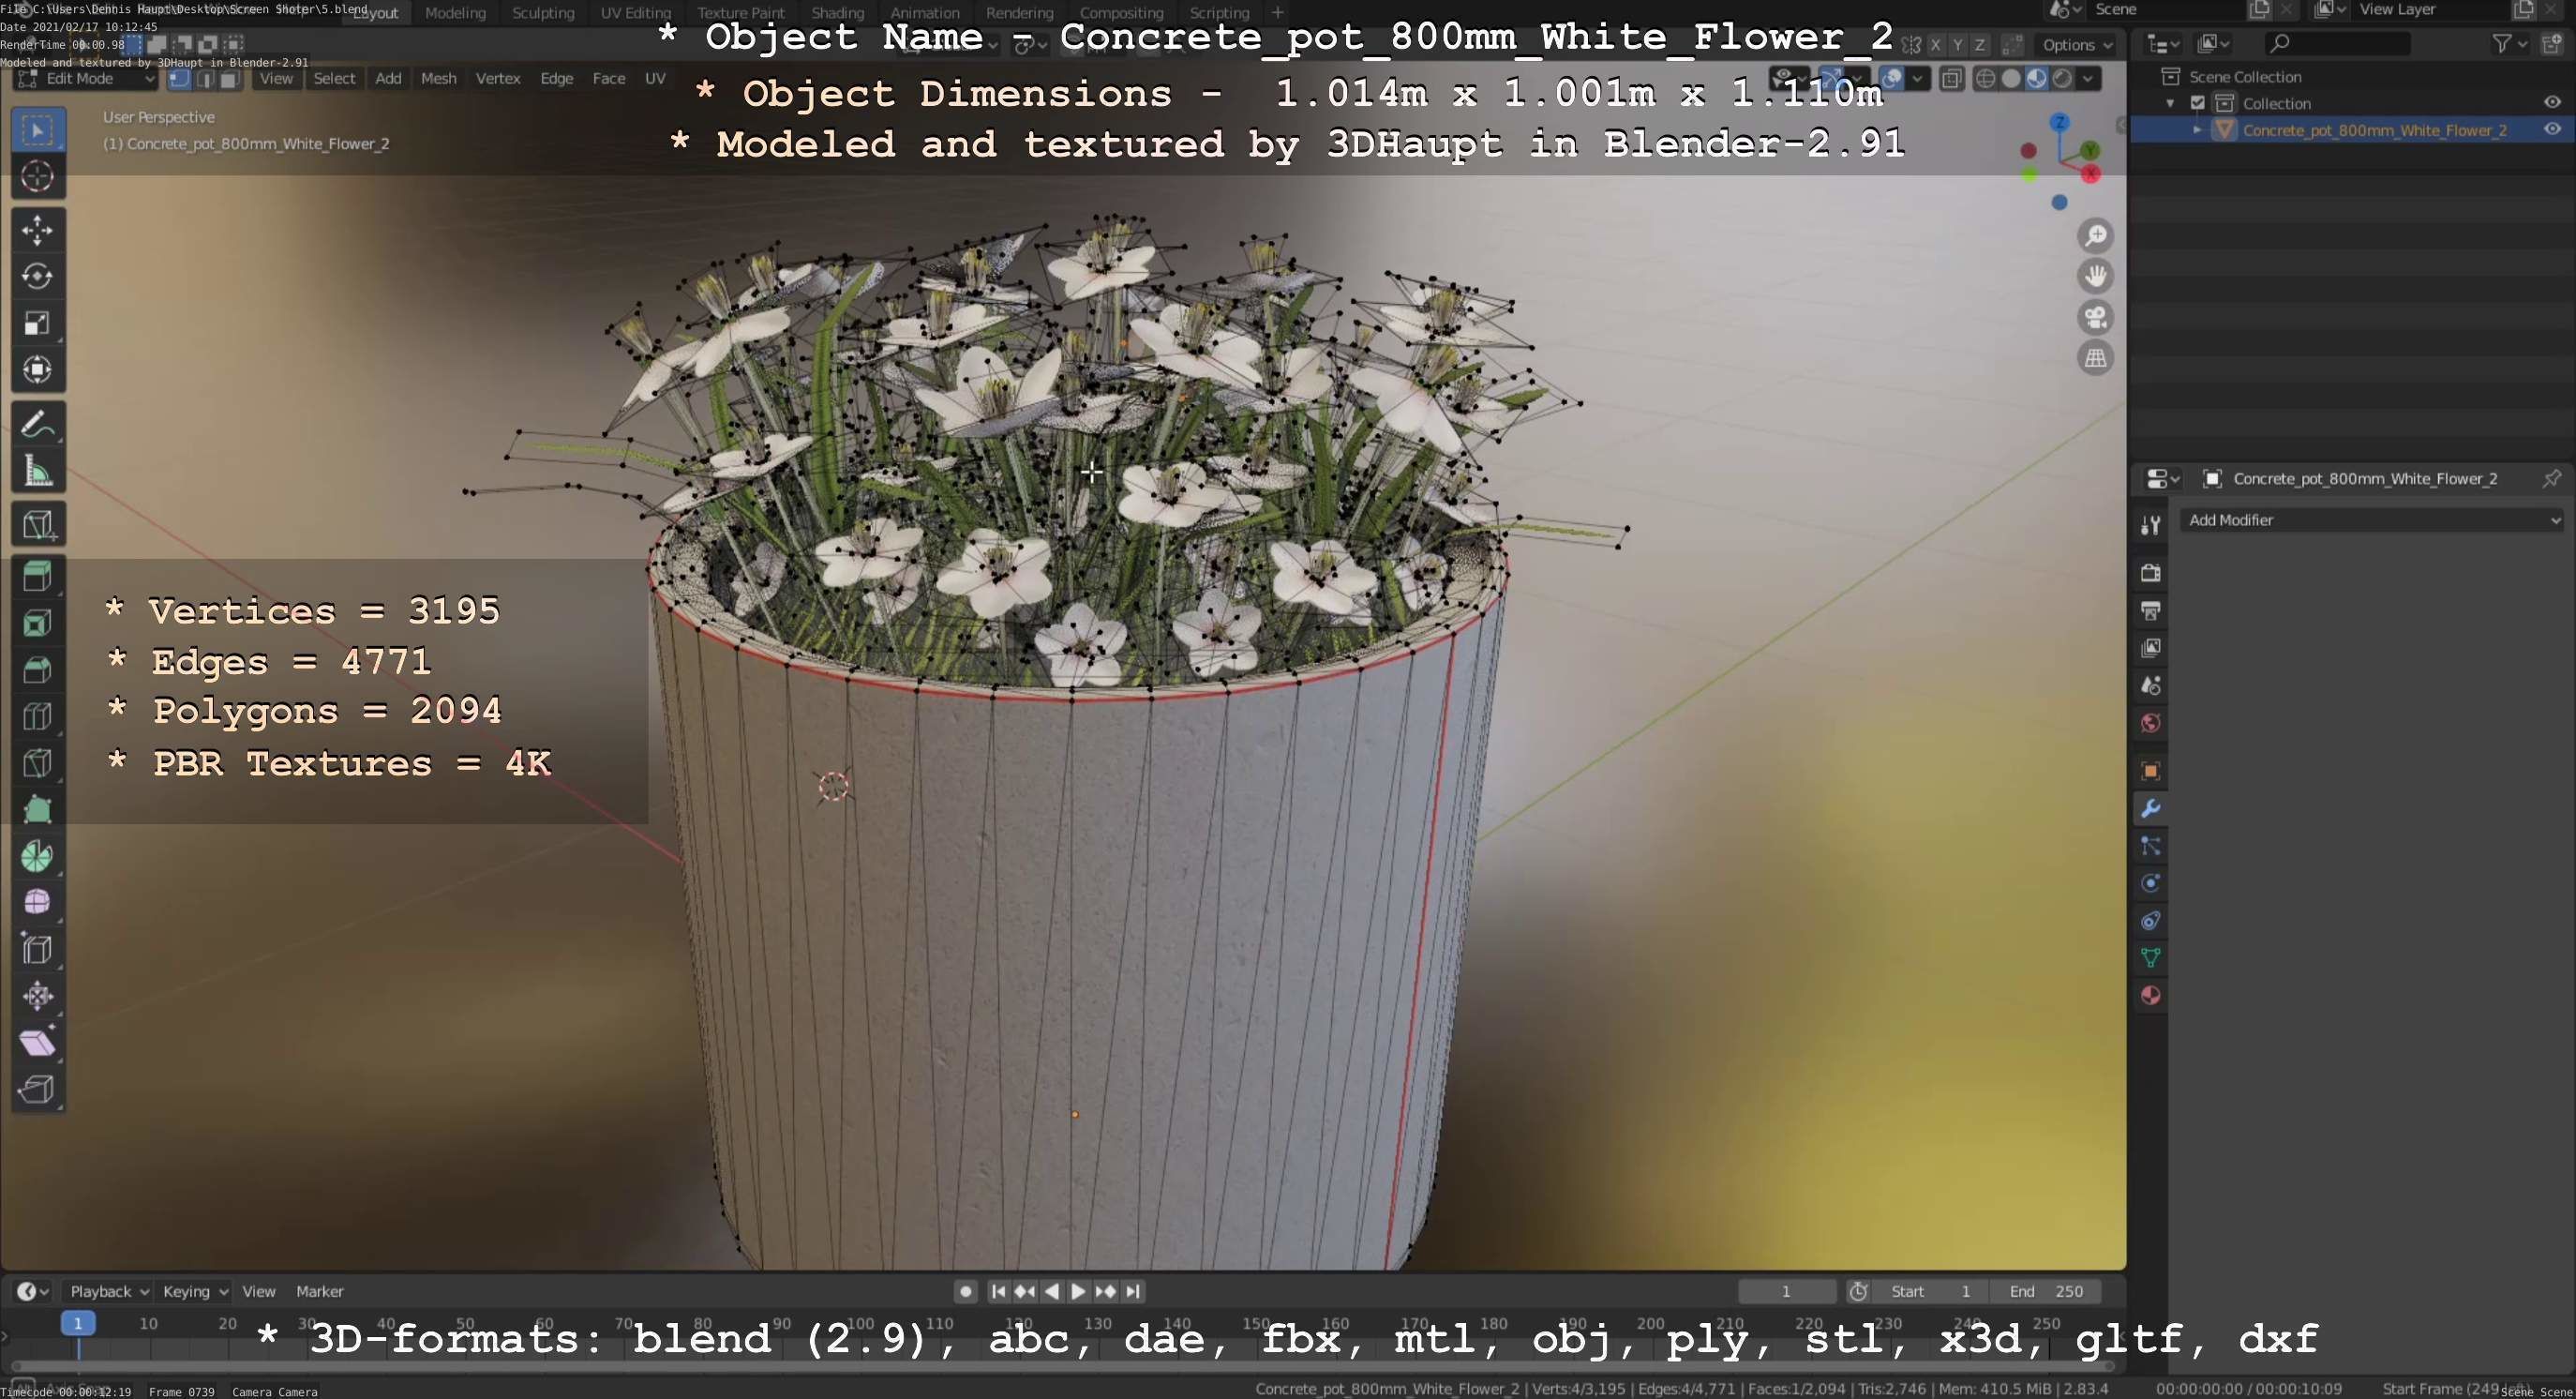Image resolution: width=2576 pixels, height=1399 pixels.
Task: Uncheck the Collection checkbox in outliner
Action: (2198, 103)
